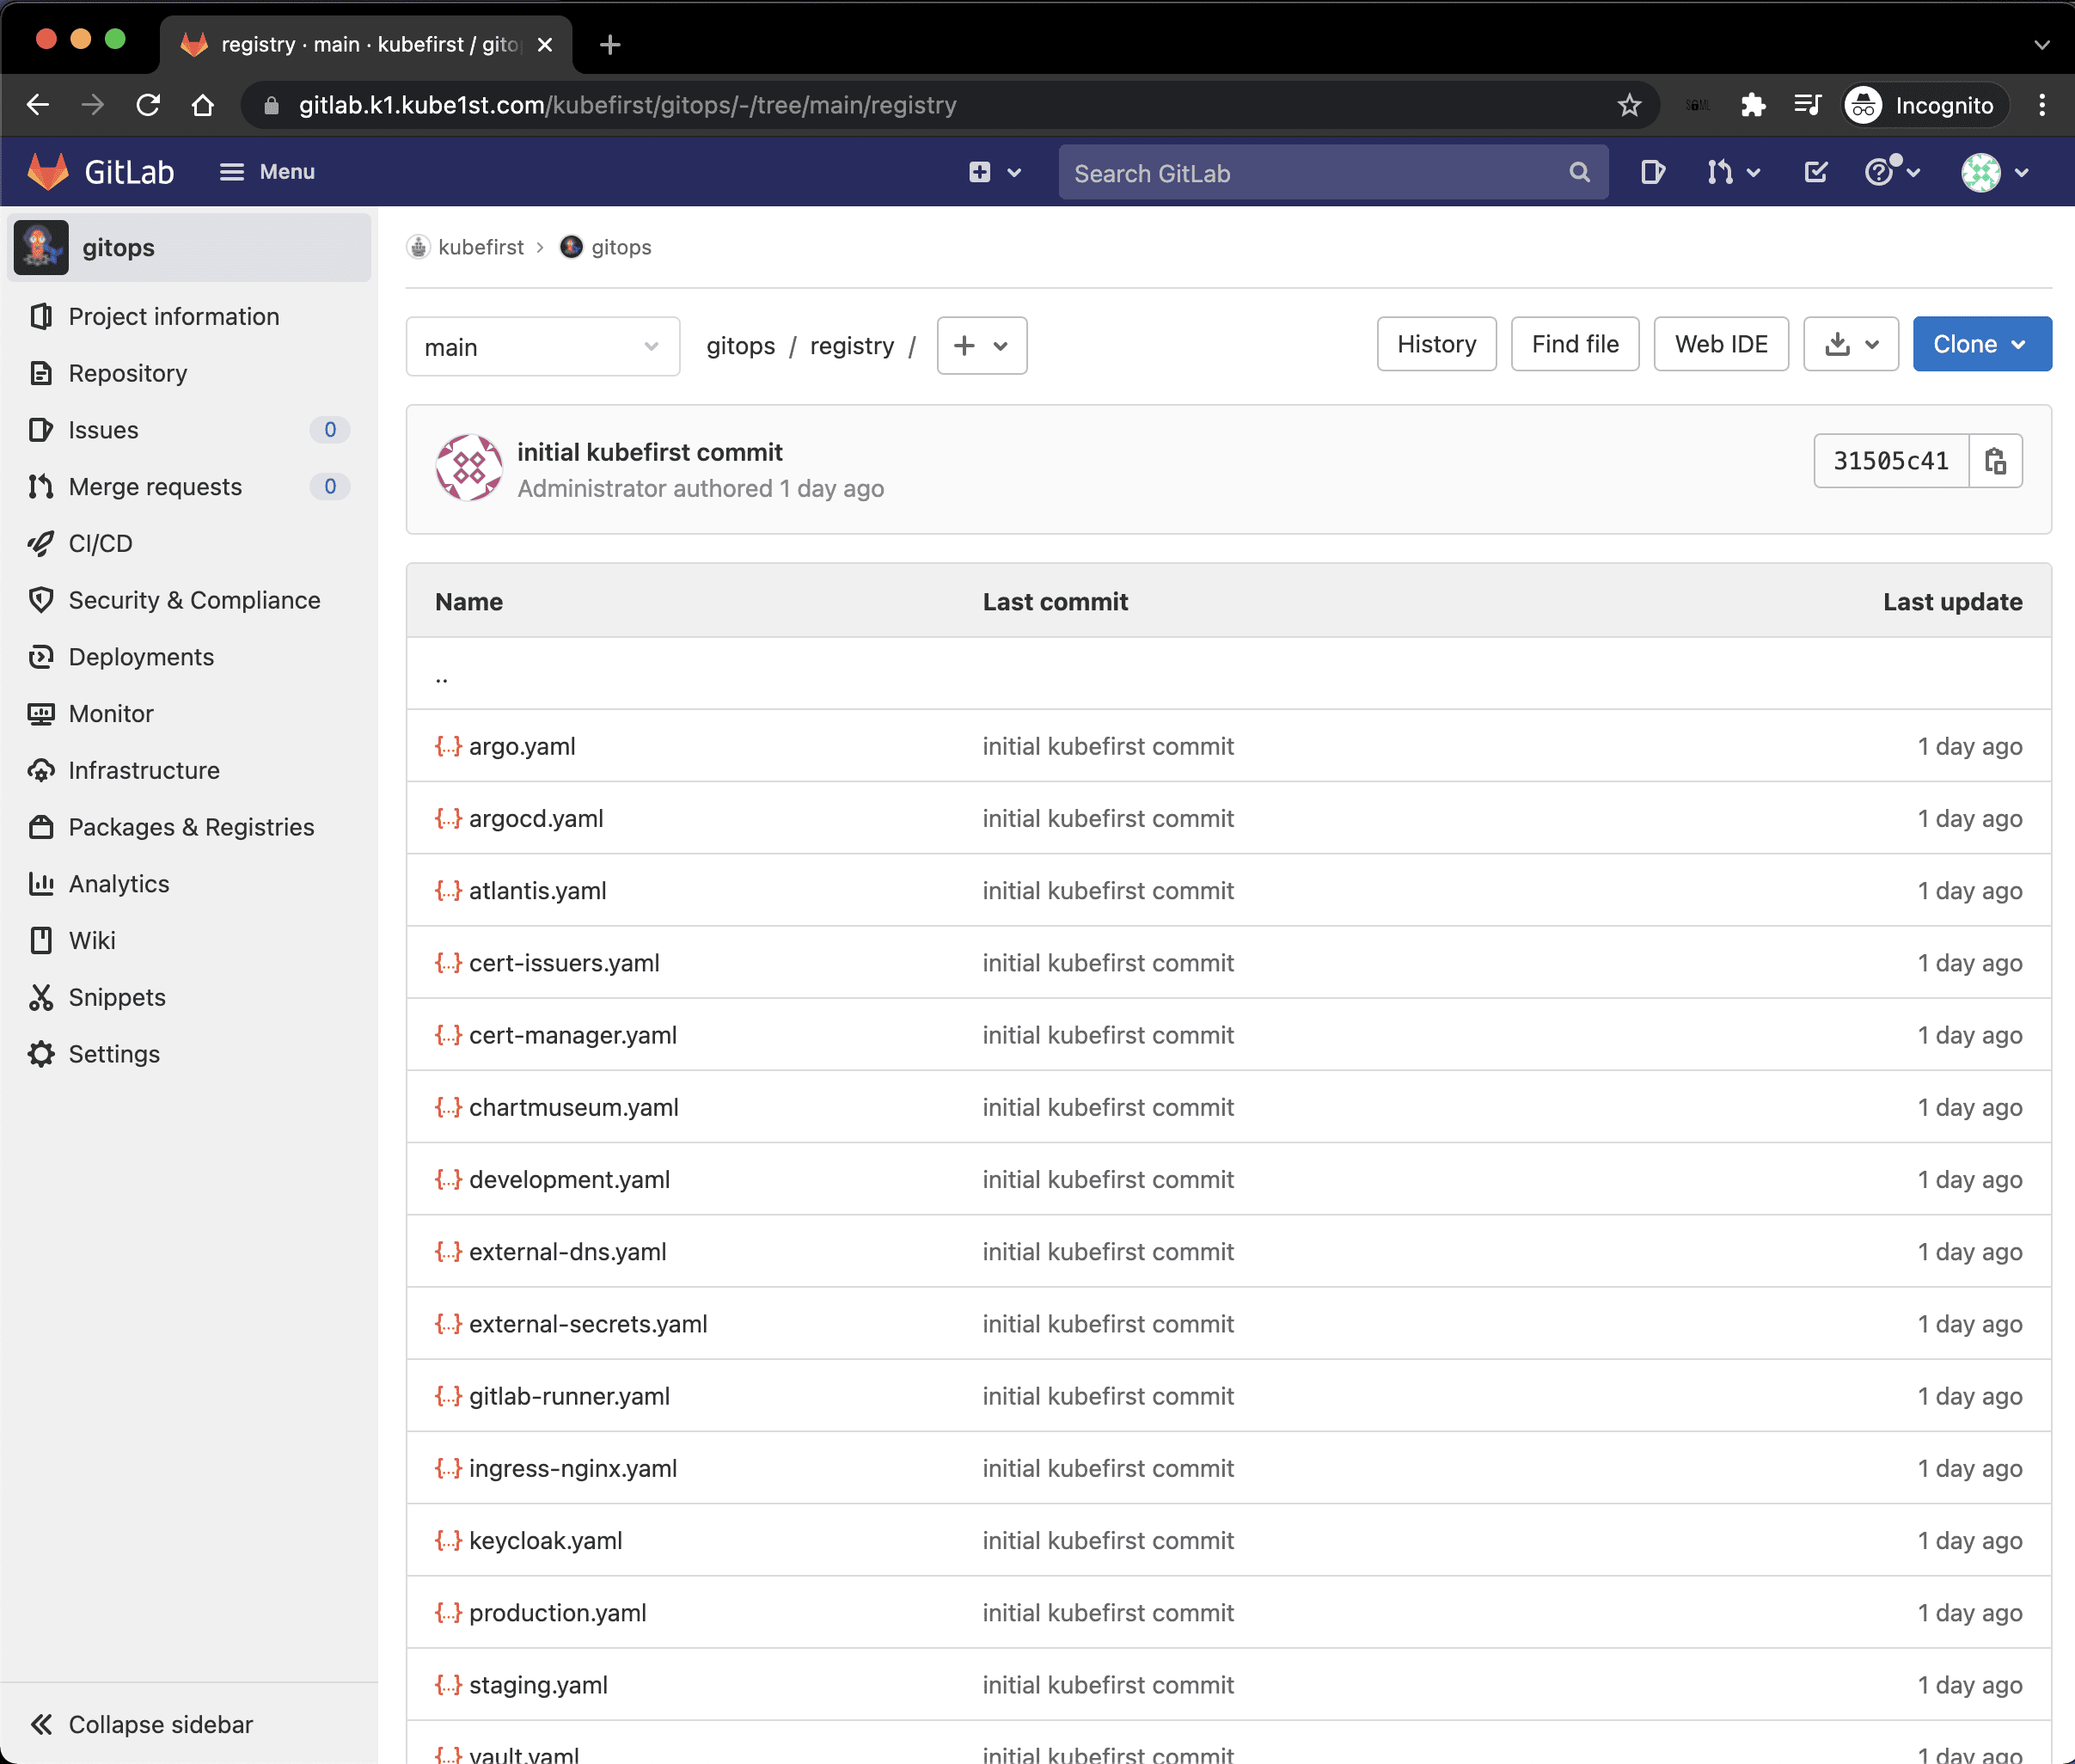Open the Merge requests dropdown in navbar
Screen dimensions: 2075x1764
[1733, 172]
